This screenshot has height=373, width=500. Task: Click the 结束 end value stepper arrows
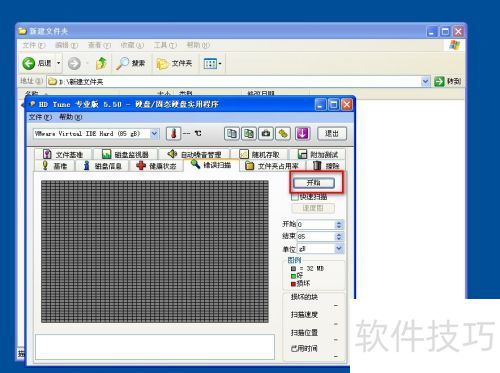pos(339,236)
